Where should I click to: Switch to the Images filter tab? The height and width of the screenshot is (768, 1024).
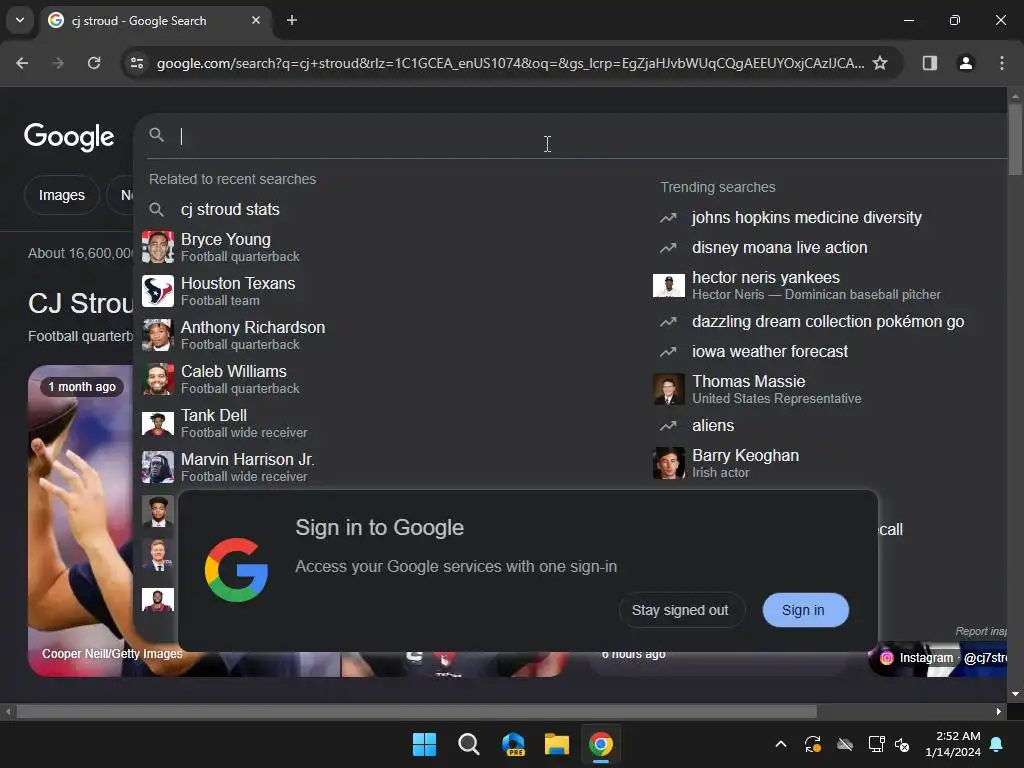[61, 195]
